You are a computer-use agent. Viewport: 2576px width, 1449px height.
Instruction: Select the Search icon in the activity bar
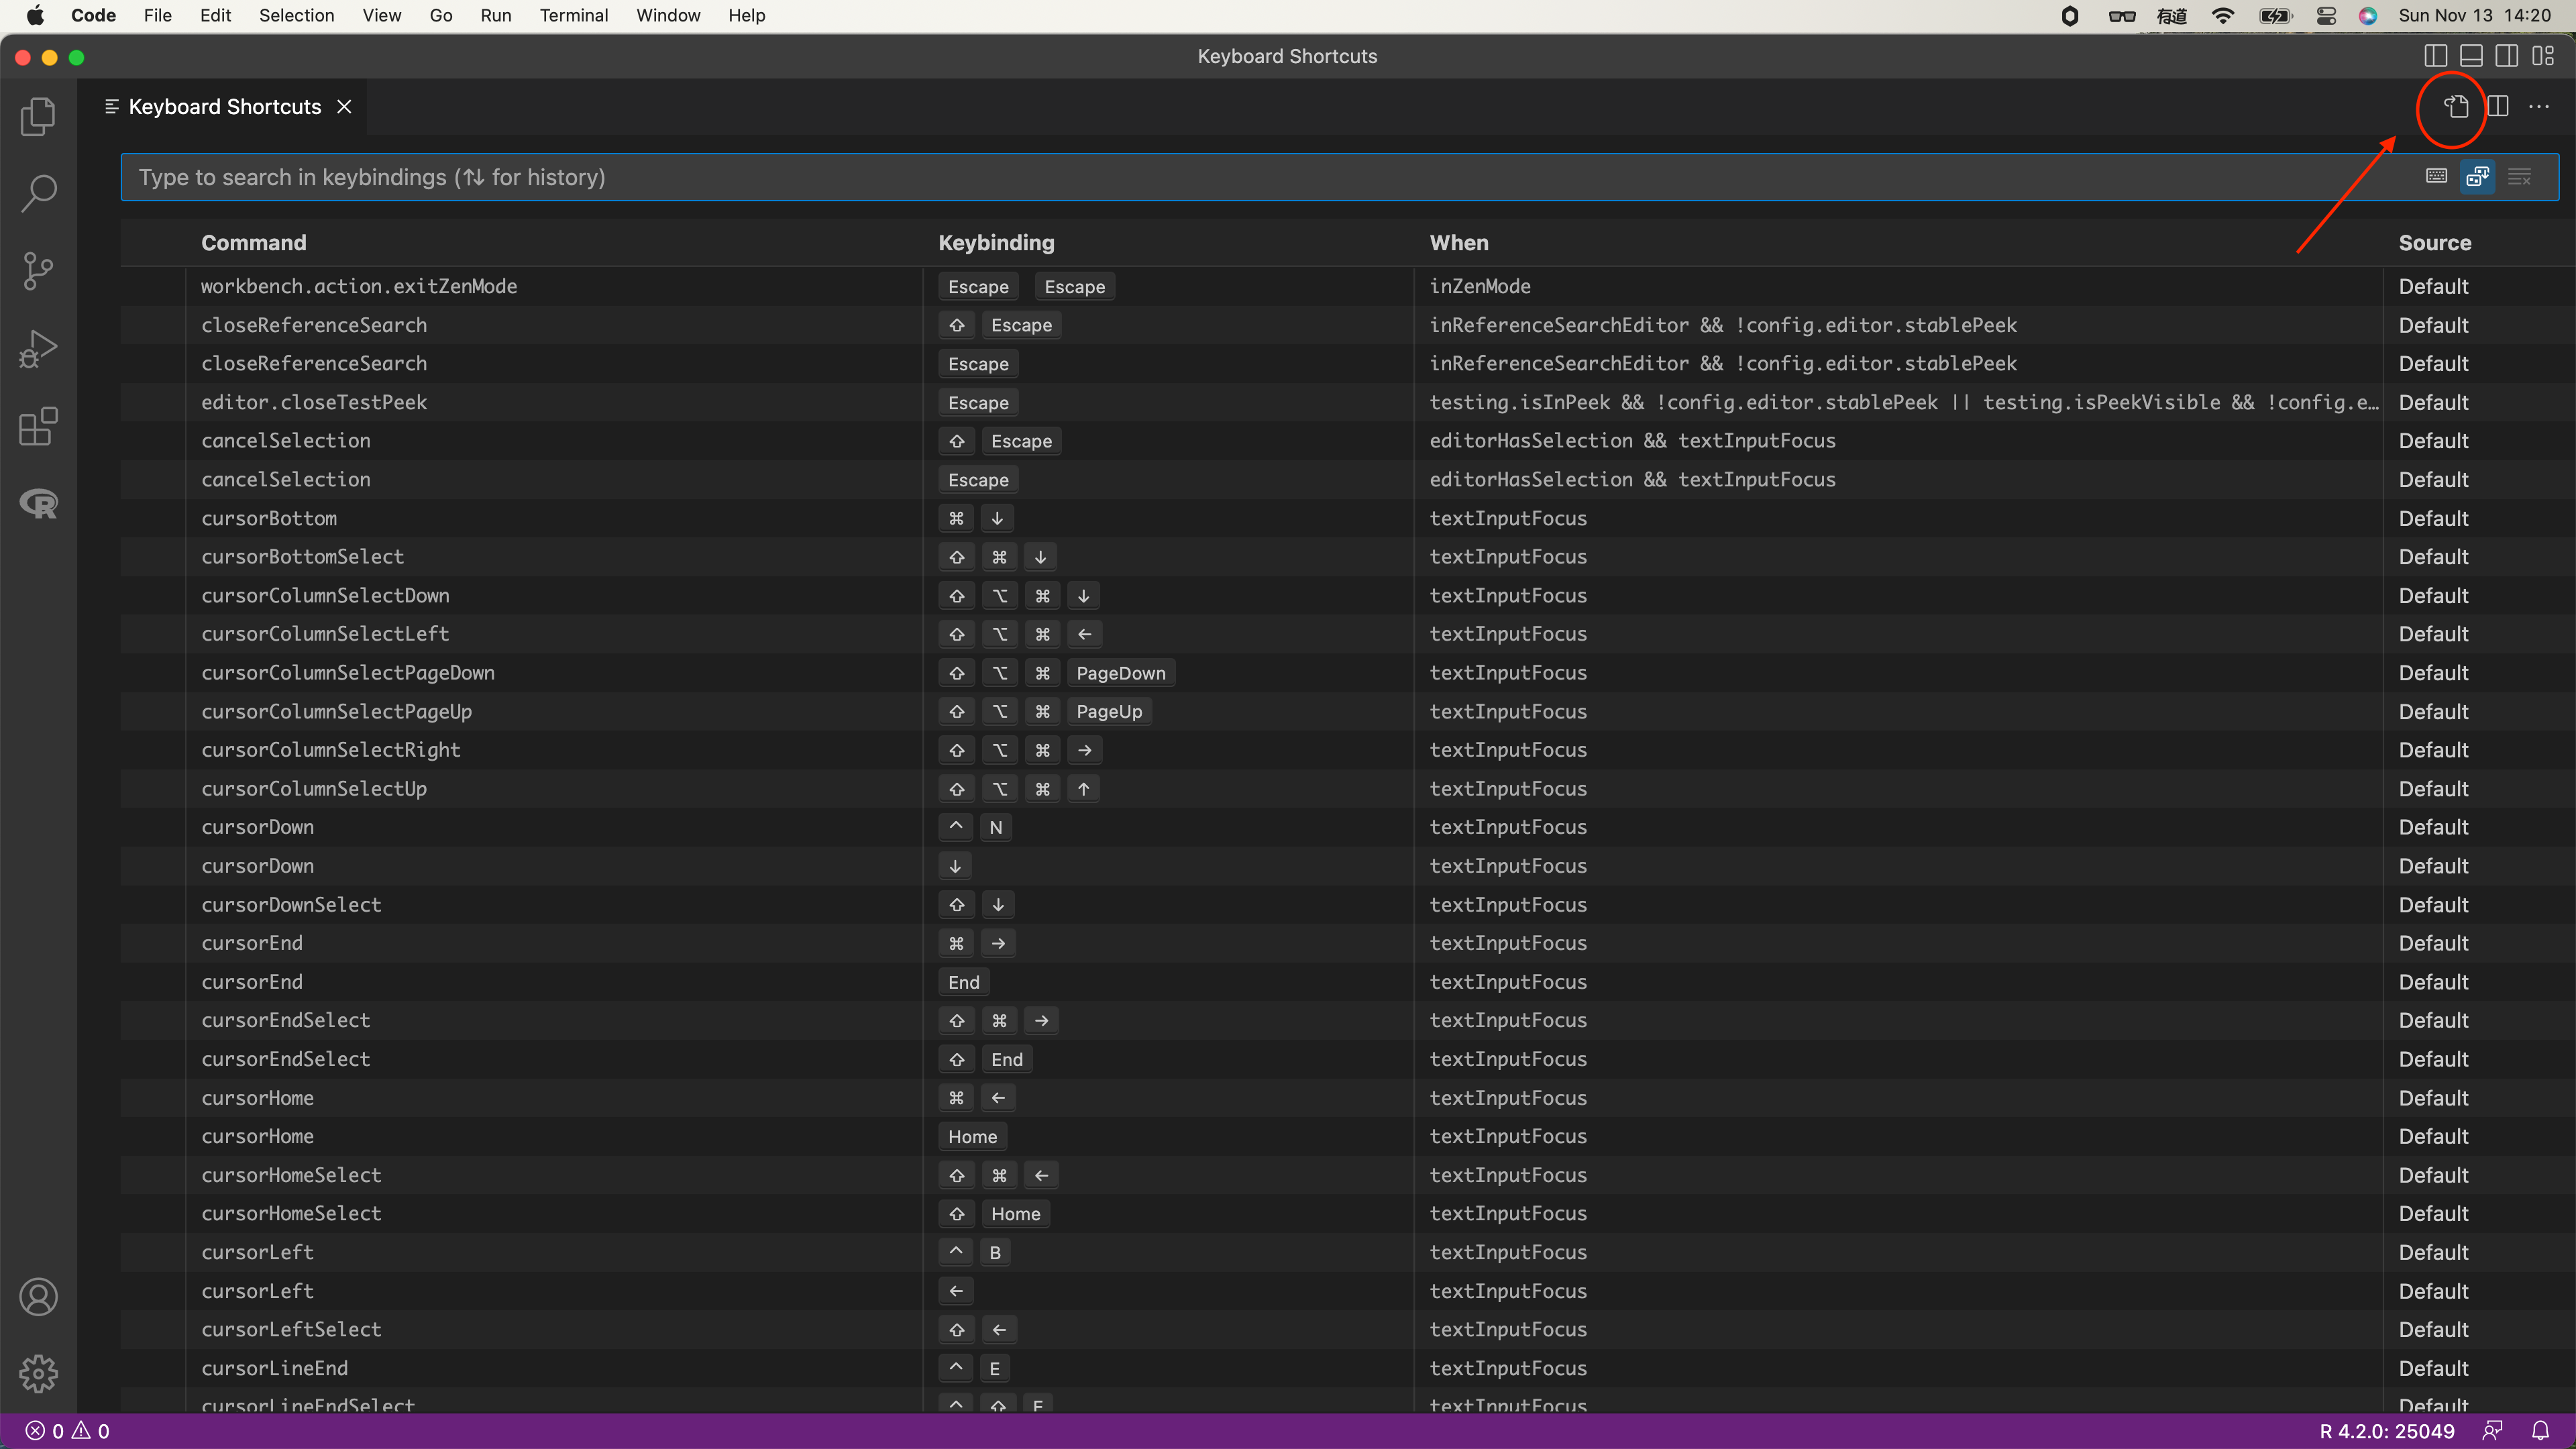coord(38,192)
